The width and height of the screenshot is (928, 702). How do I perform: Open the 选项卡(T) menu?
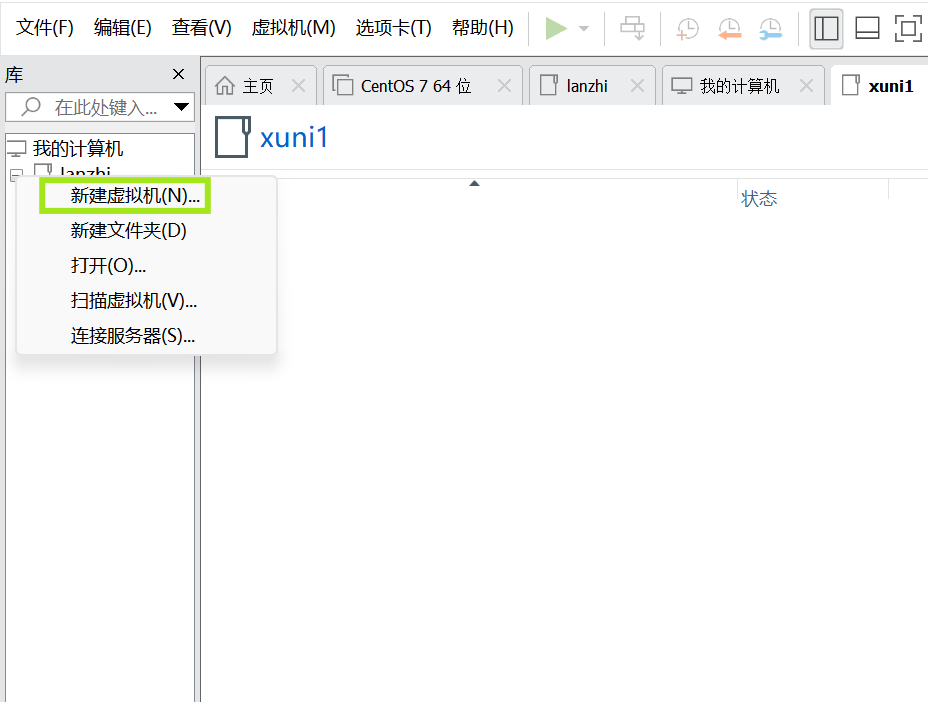coord(394,28)
